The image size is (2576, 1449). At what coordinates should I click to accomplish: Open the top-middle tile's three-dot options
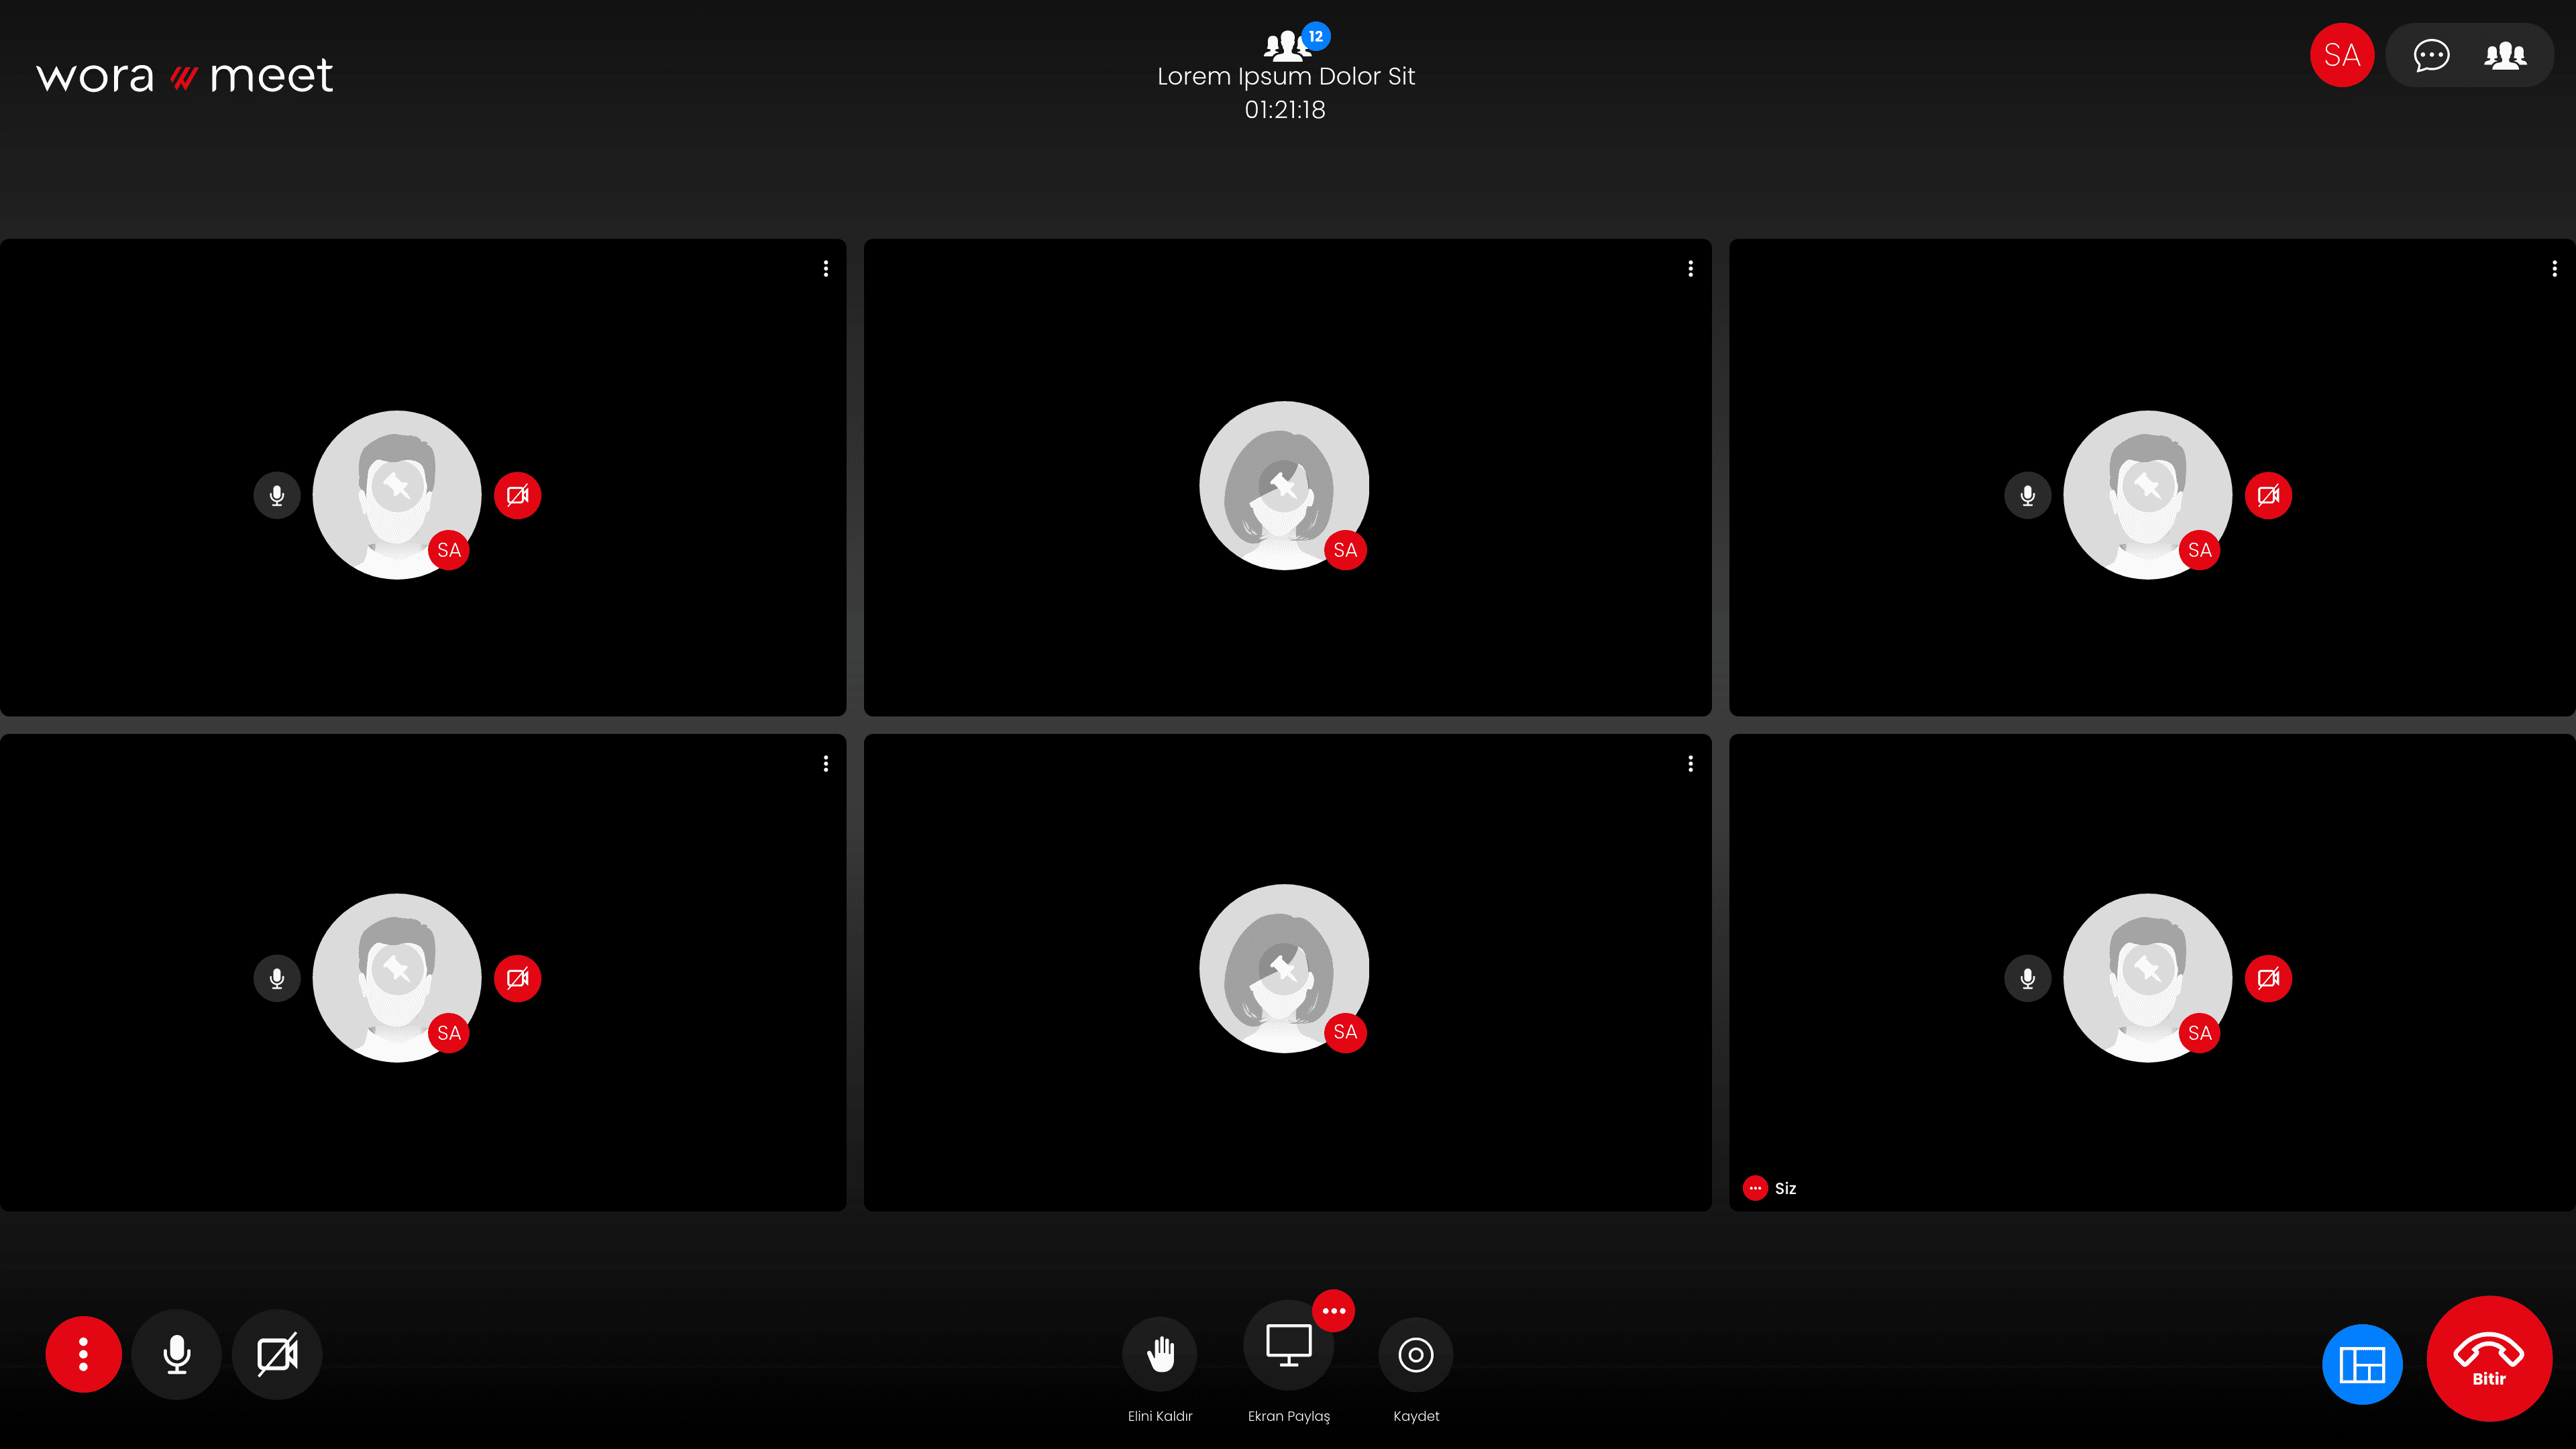pyautogui.click(x=1691, y=269)
